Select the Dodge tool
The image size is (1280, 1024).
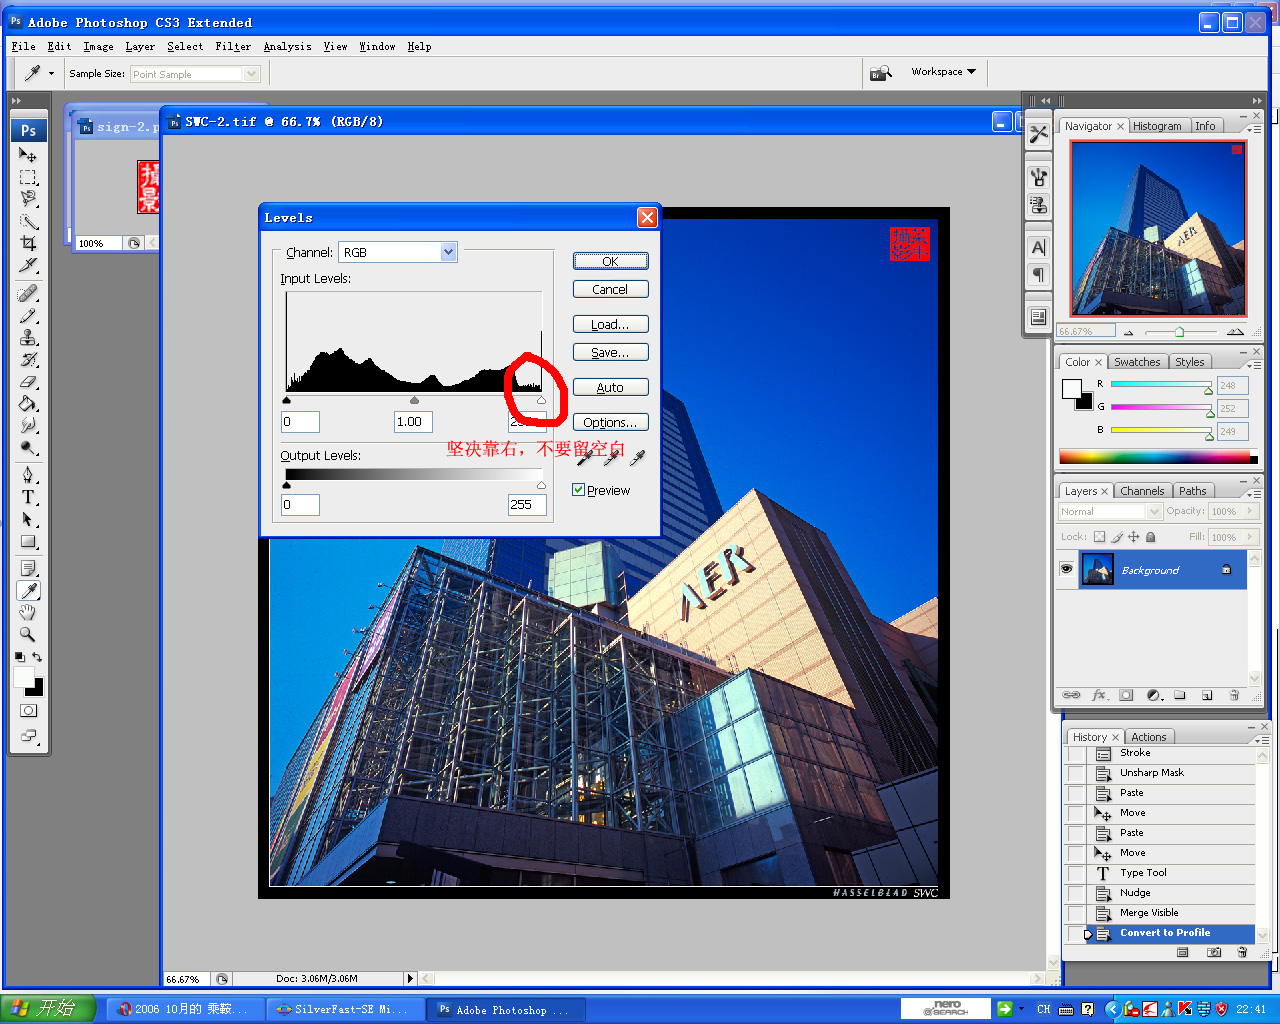28,447
